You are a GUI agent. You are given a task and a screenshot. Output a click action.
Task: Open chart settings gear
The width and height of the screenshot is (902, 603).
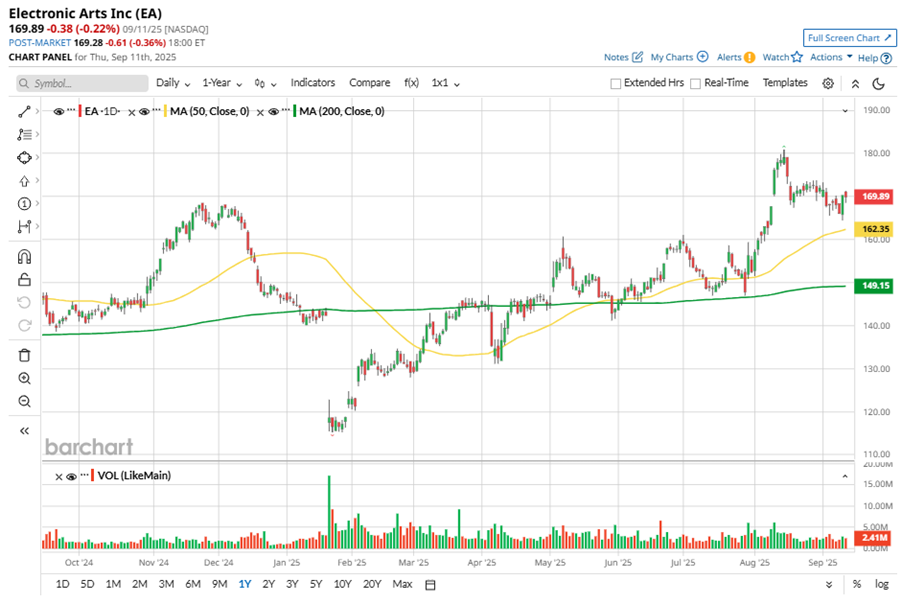(828, 83)
